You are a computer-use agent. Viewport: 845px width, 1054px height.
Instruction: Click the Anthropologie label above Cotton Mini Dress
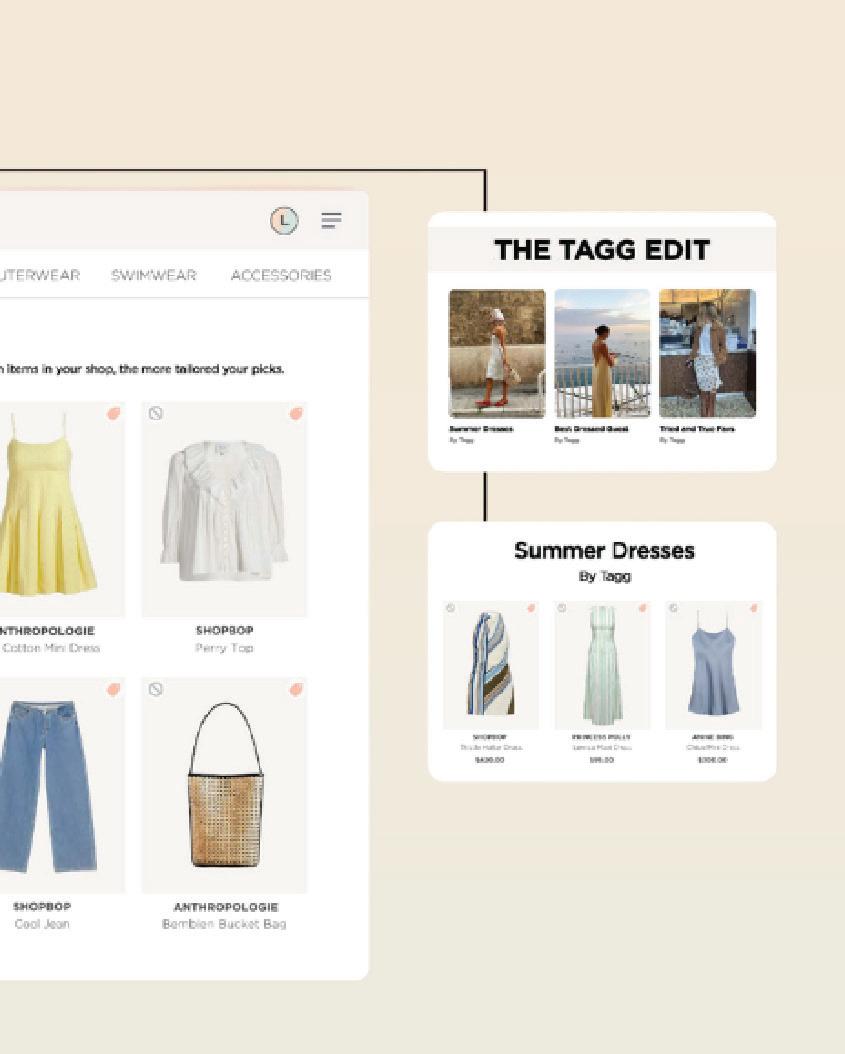47,631
